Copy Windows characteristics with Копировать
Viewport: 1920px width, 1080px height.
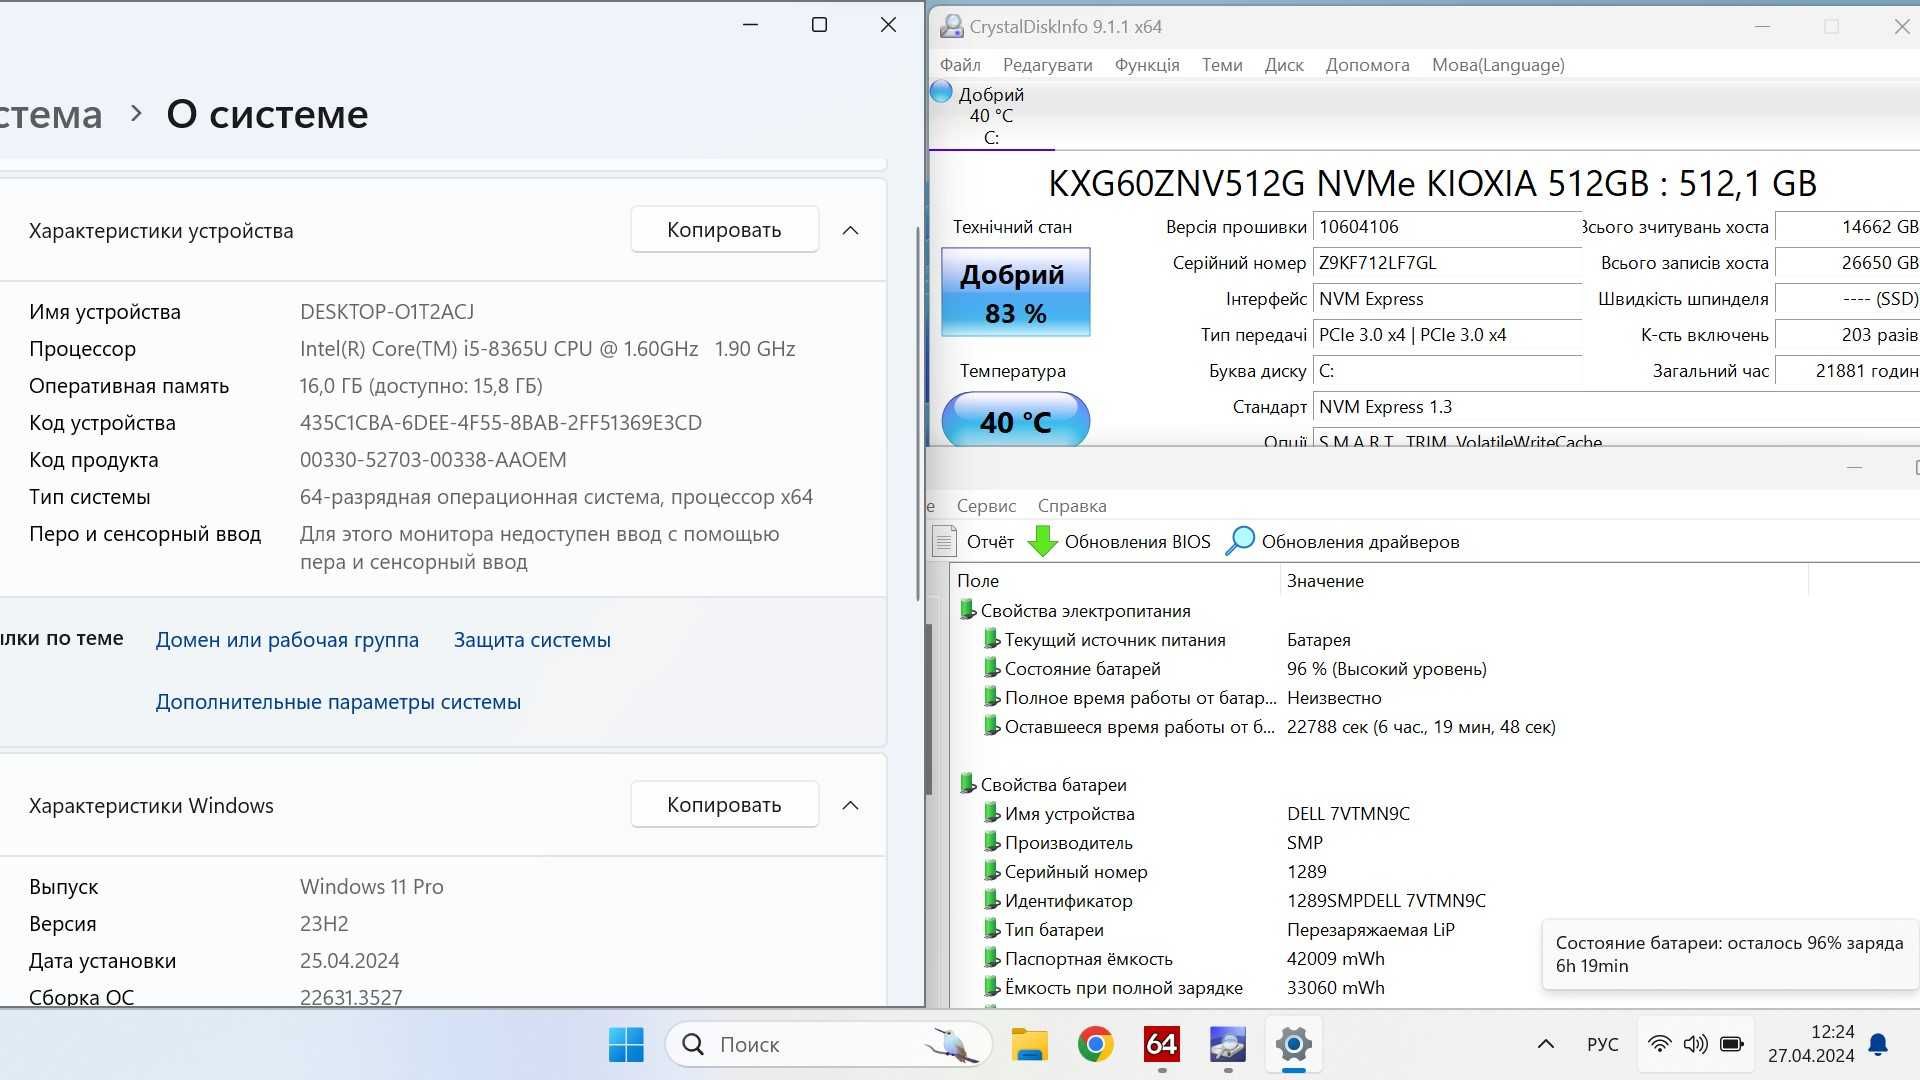(724, 805)
